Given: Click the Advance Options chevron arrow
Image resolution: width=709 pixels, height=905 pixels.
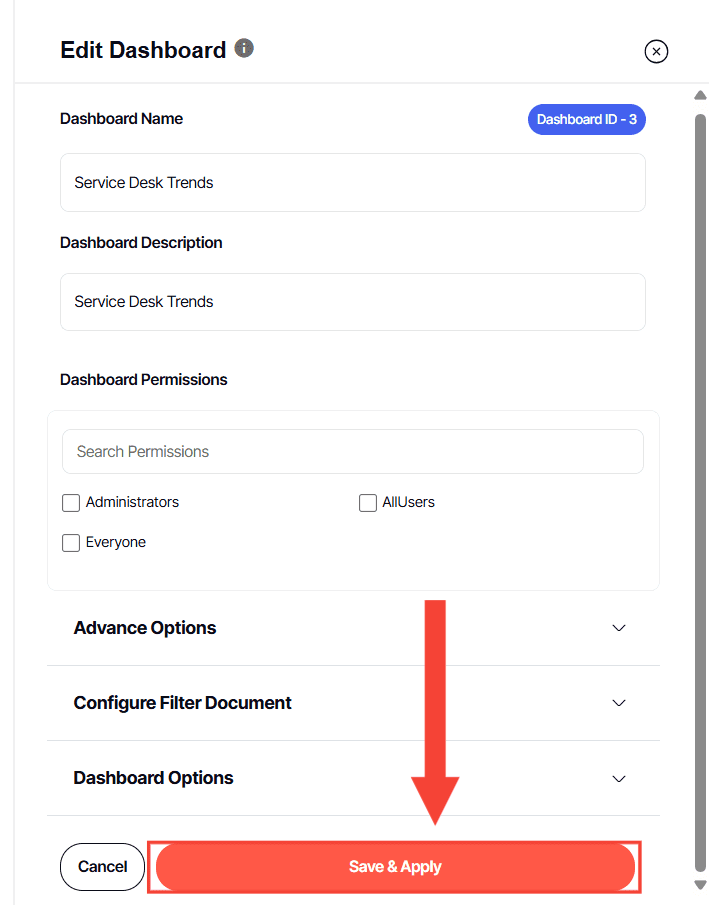Looking at the screenshot, I should point(619,628).
